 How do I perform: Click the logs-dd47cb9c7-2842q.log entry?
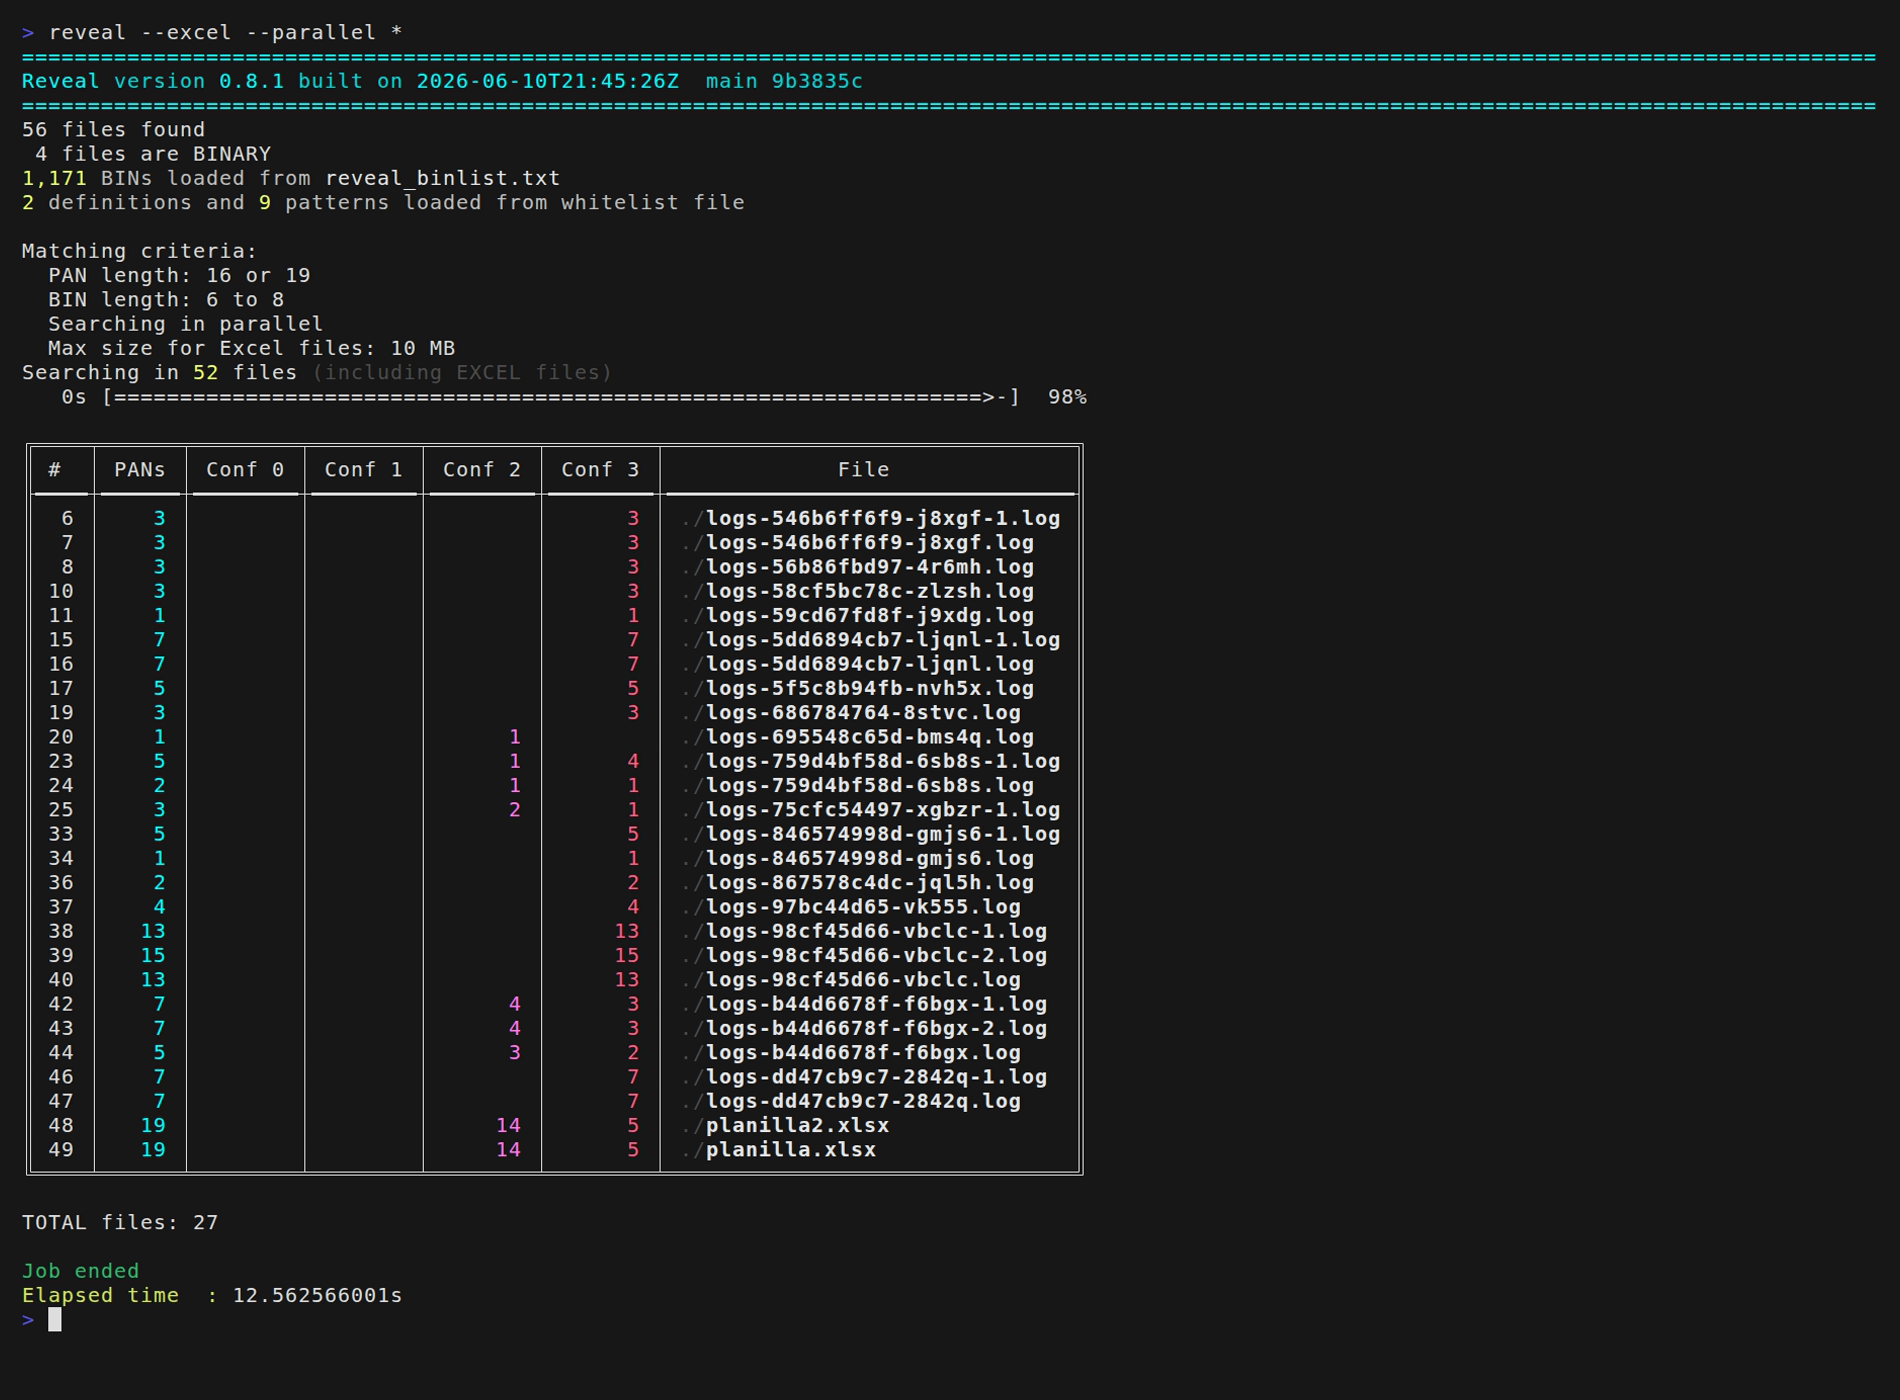[863, 1102]
